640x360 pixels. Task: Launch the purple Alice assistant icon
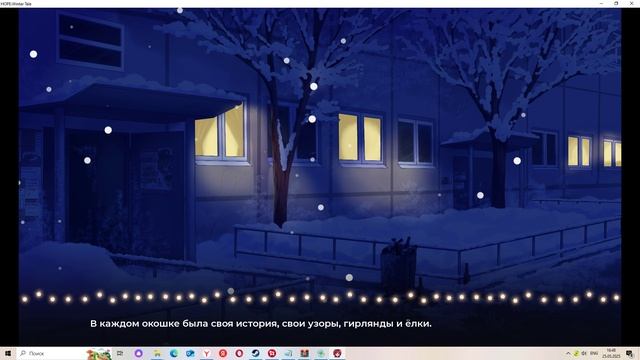point(138,353)
